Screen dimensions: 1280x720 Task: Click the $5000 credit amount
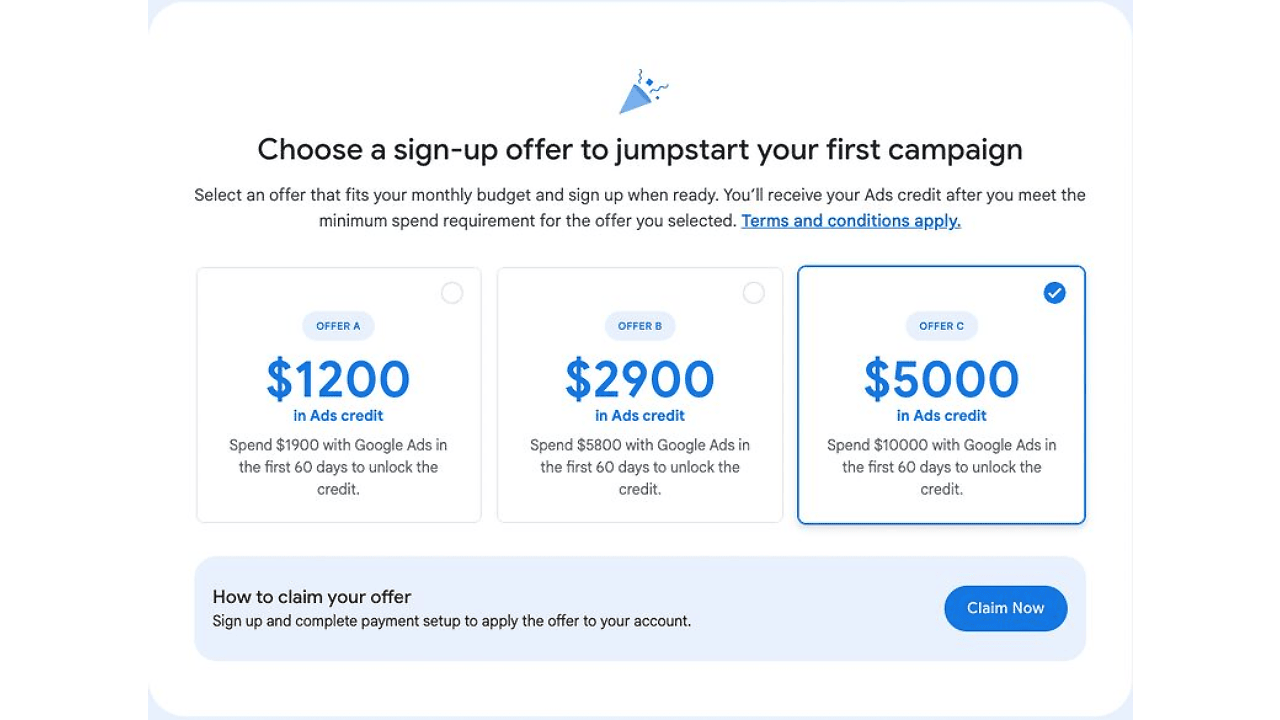click(x=941, y=380)
